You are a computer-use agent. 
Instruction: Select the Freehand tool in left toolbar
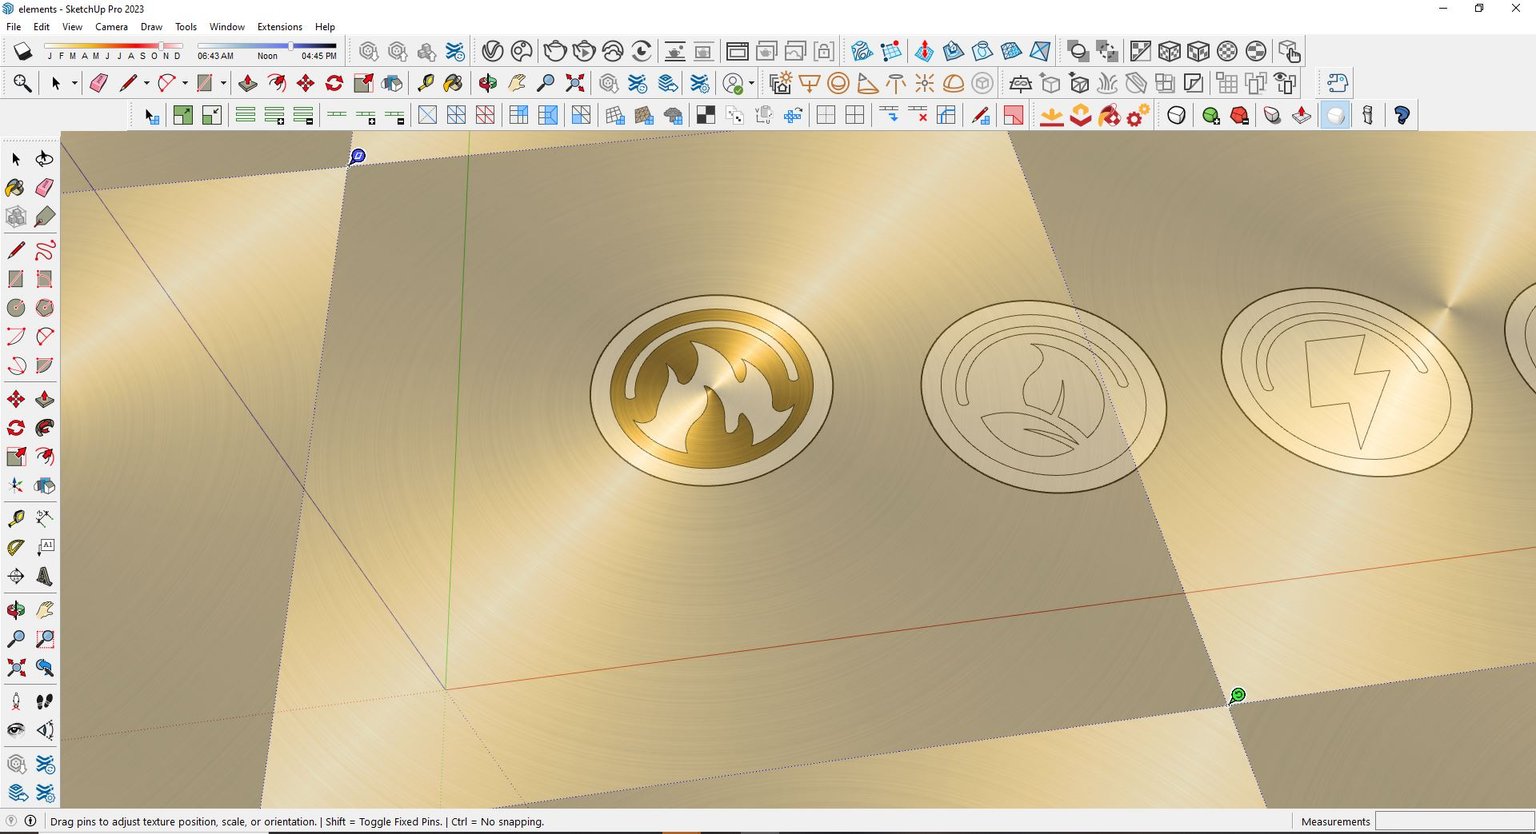click(44, 250)
